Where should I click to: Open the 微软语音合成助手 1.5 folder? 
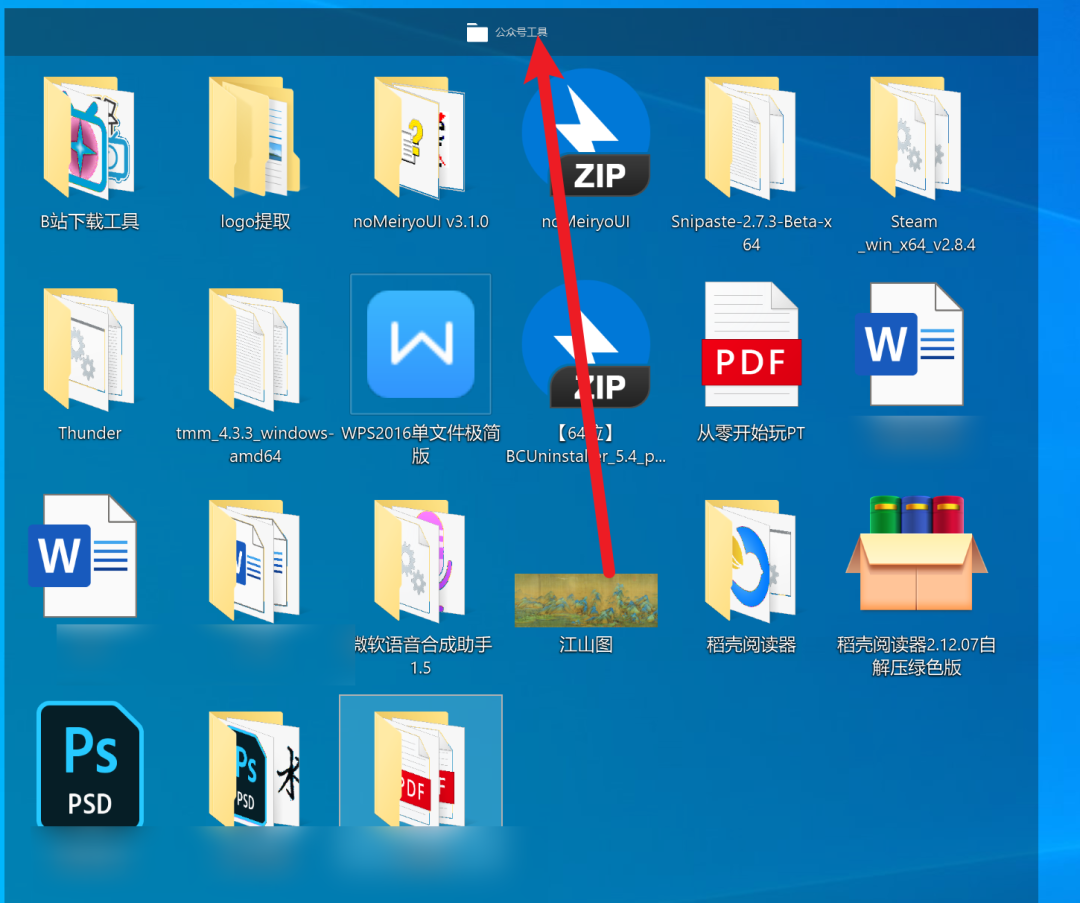[x=419, y=561]
